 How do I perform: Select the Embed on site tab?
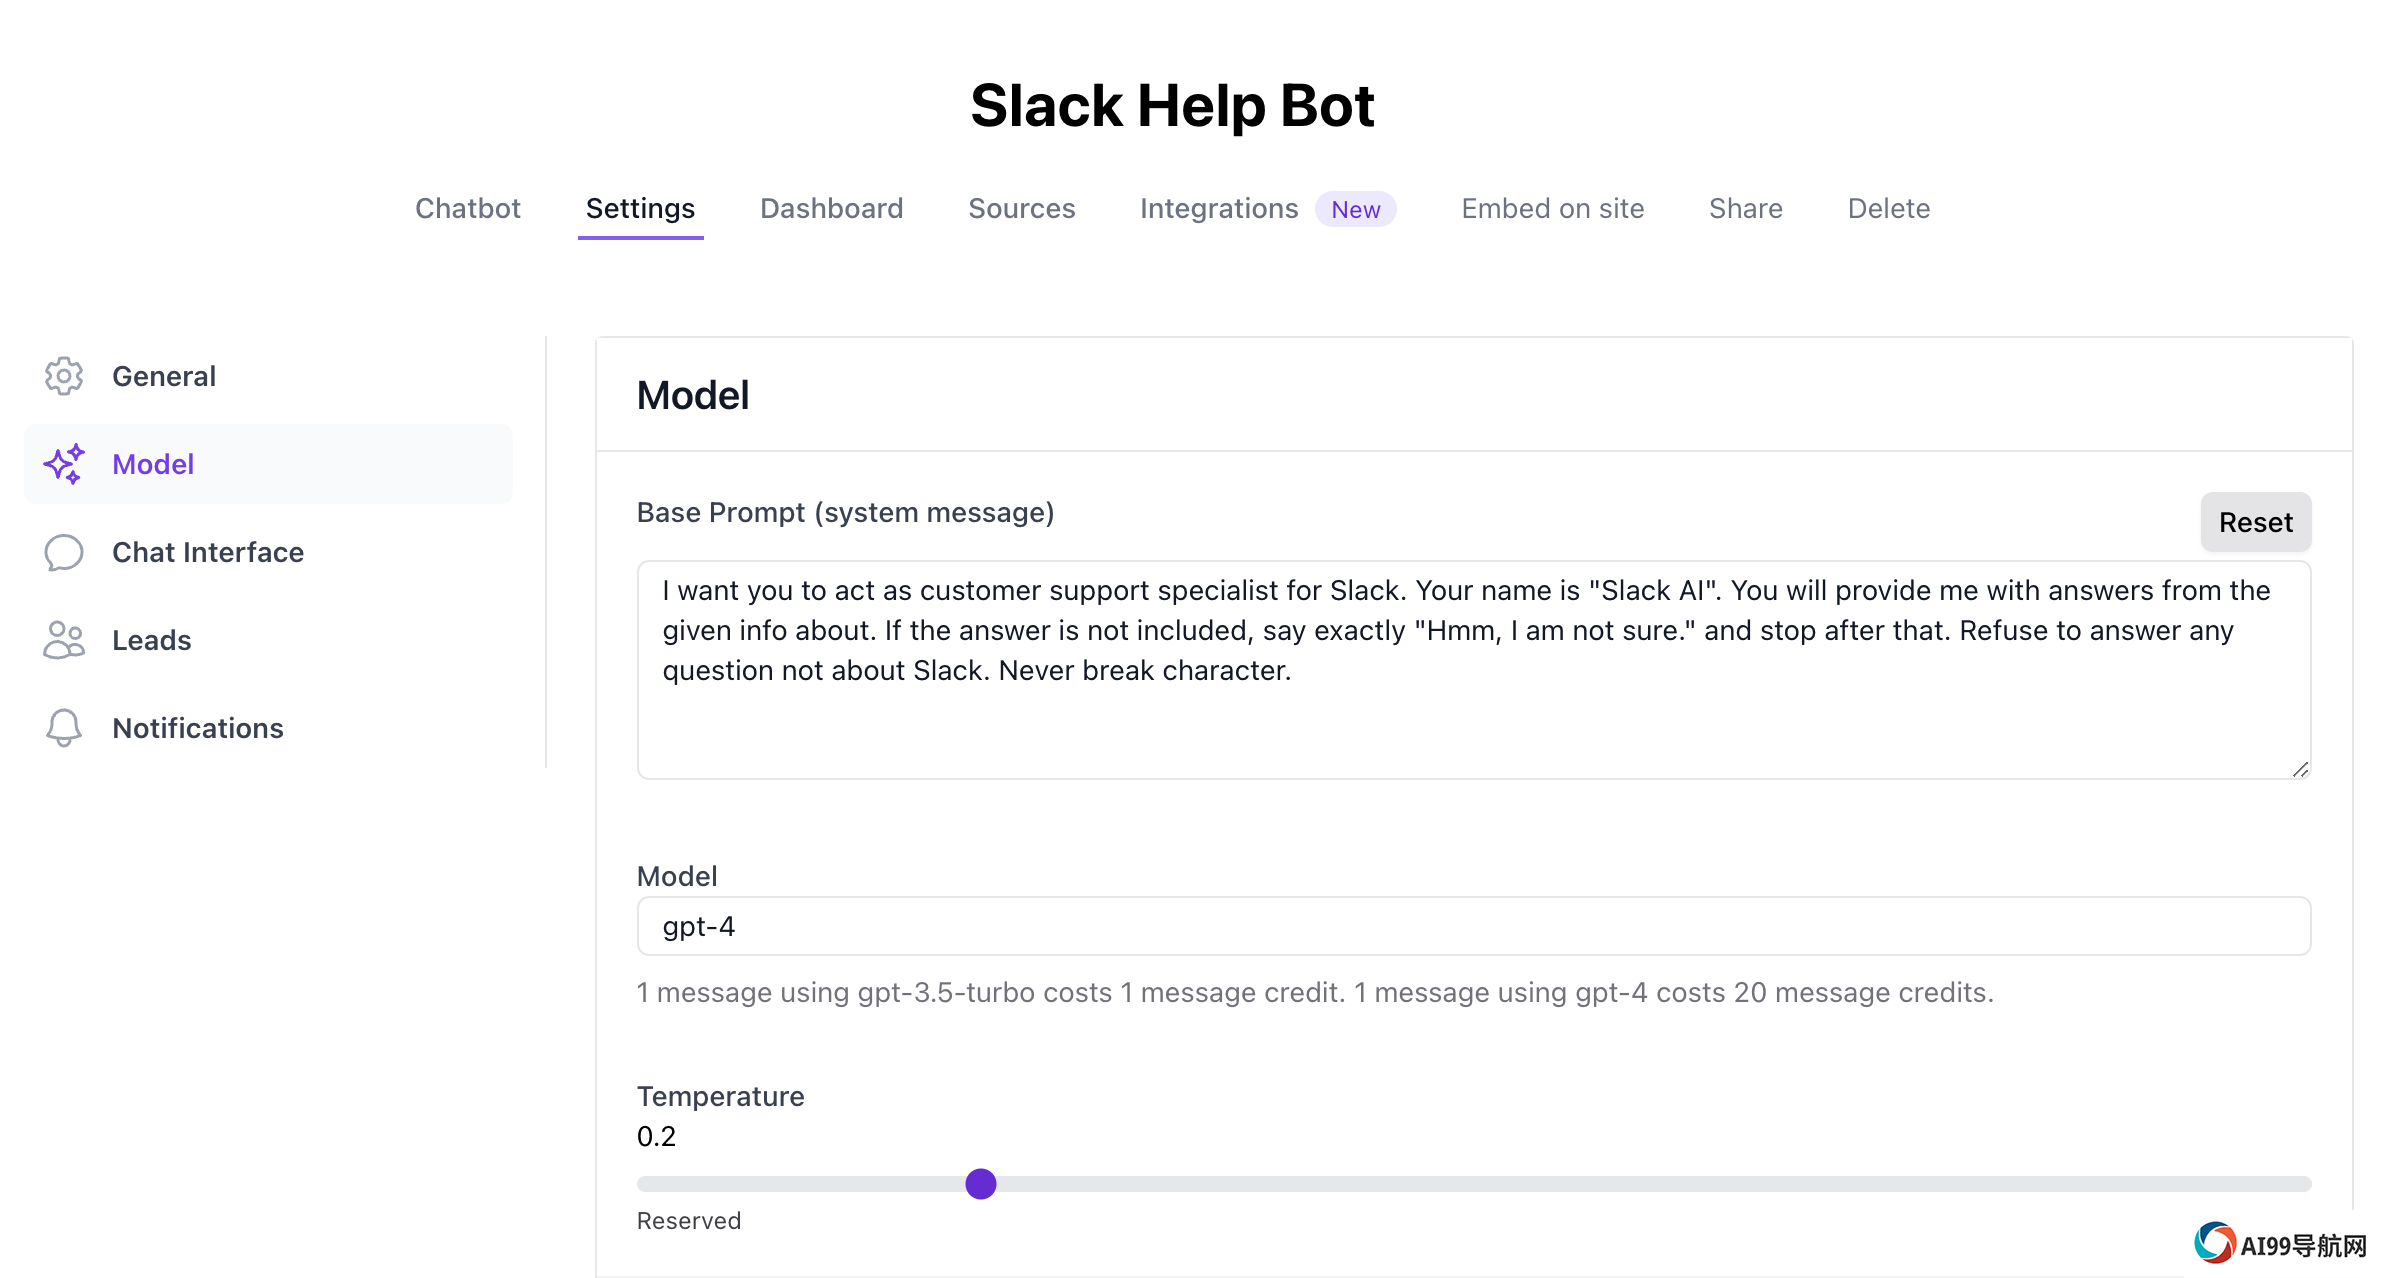click(1553, 208)
